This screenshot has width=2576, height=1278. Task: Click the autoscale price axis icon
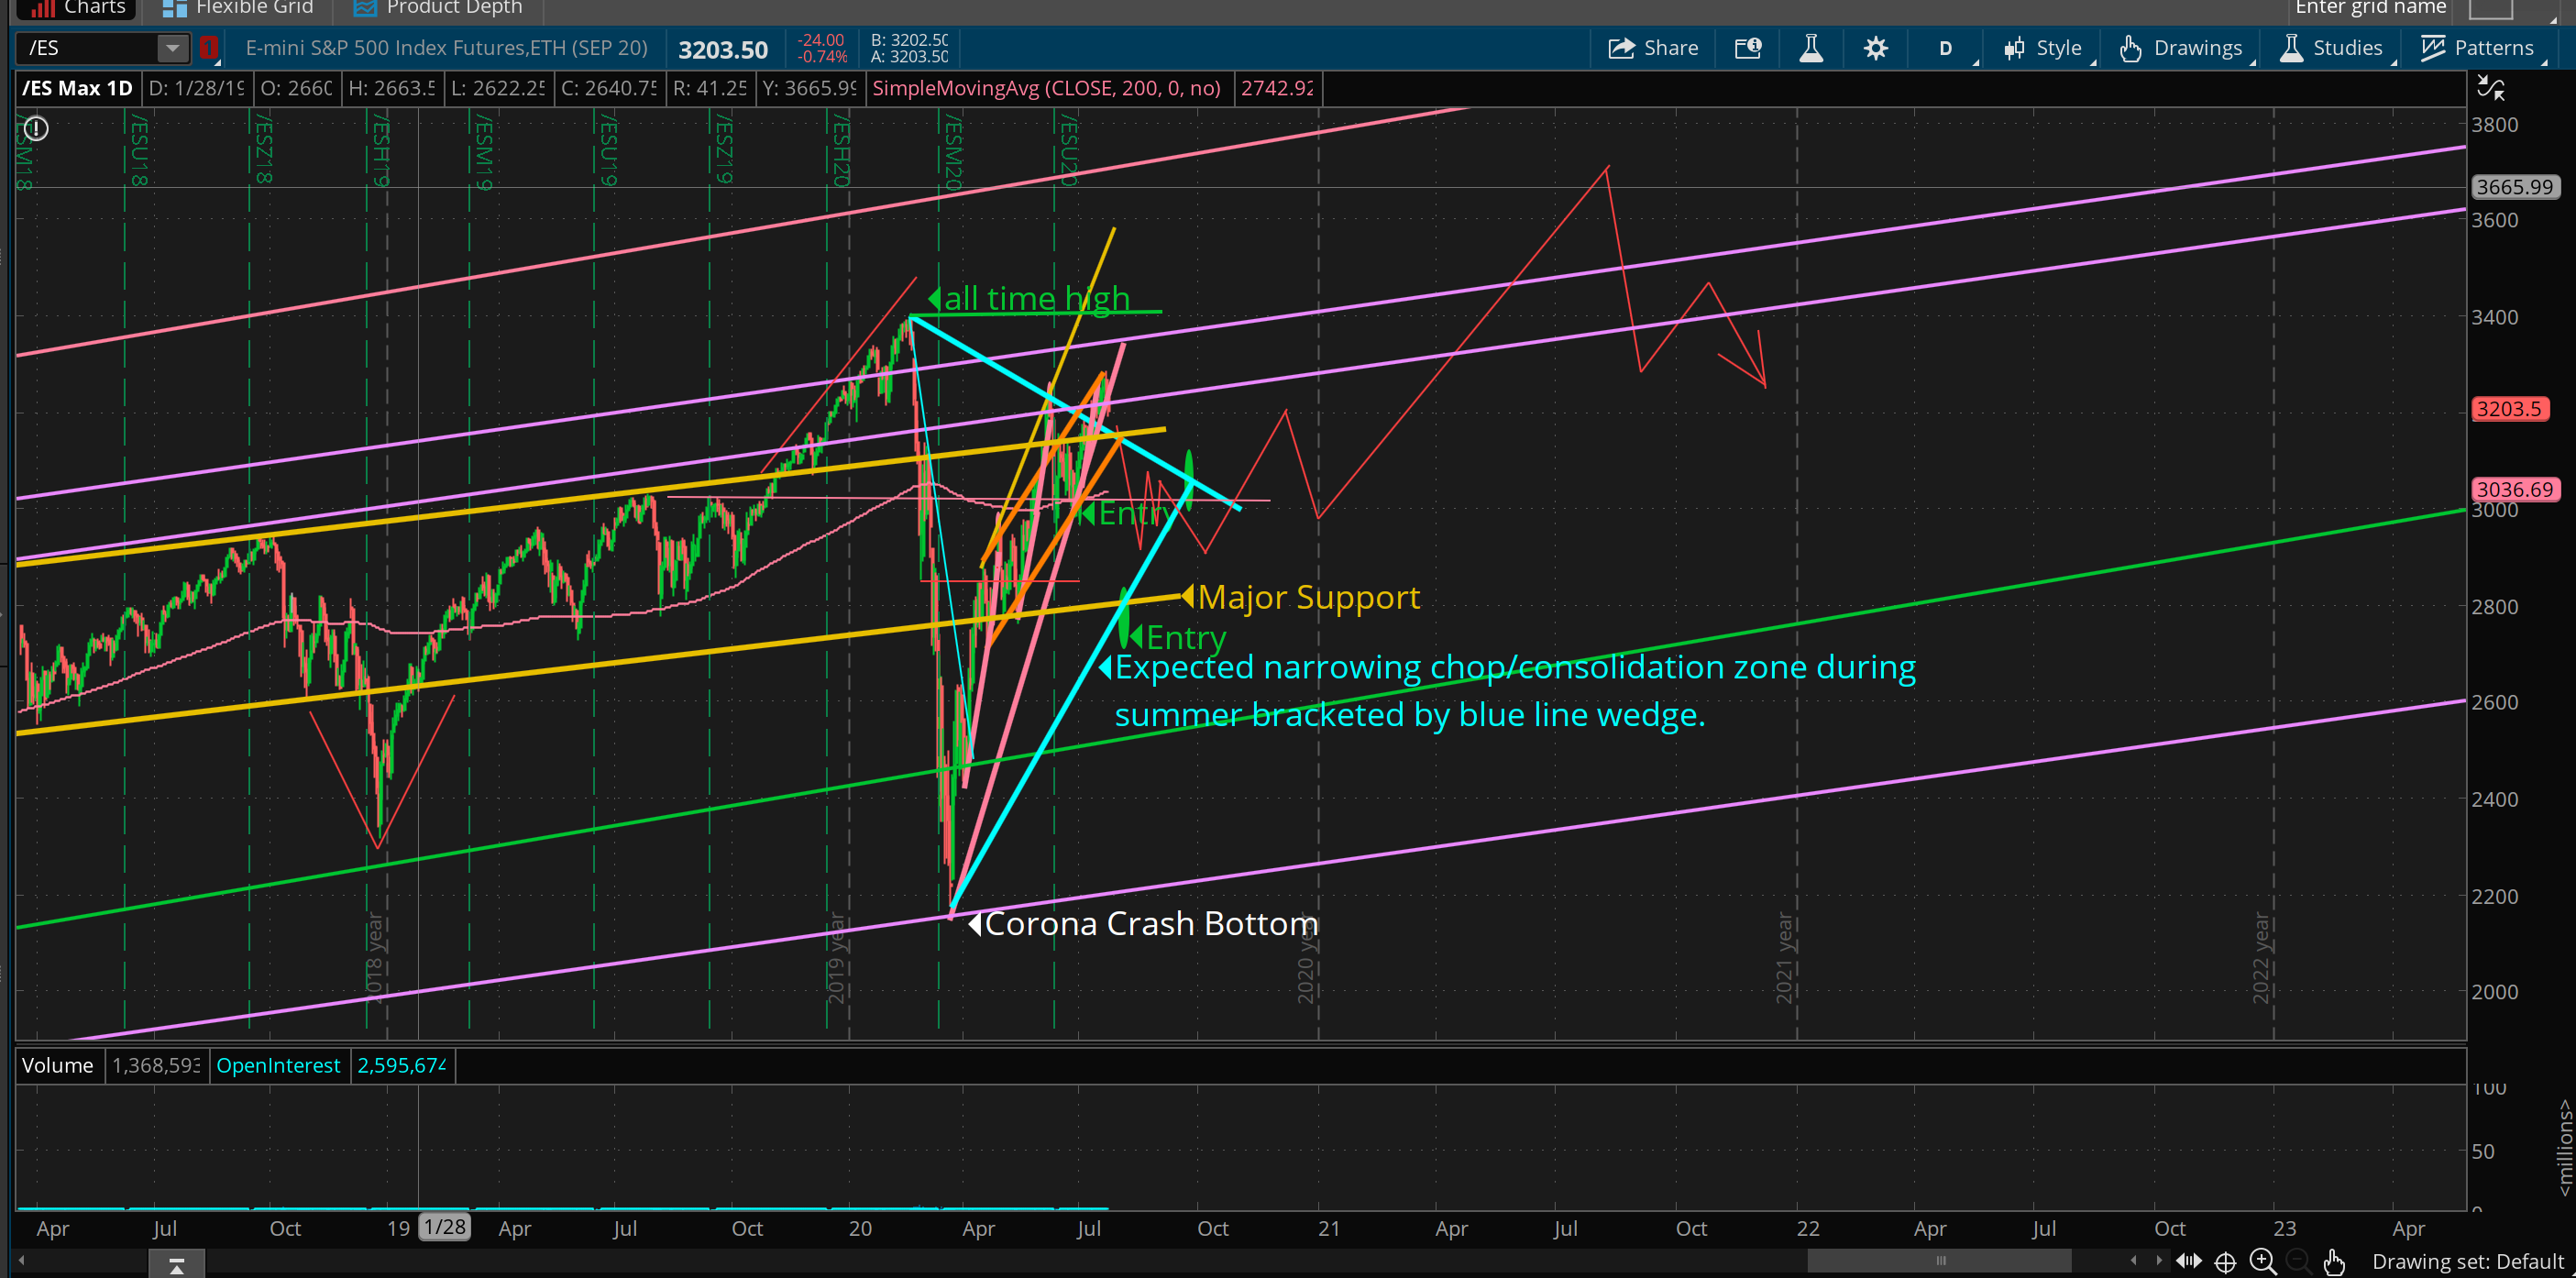click(2490, 90)
